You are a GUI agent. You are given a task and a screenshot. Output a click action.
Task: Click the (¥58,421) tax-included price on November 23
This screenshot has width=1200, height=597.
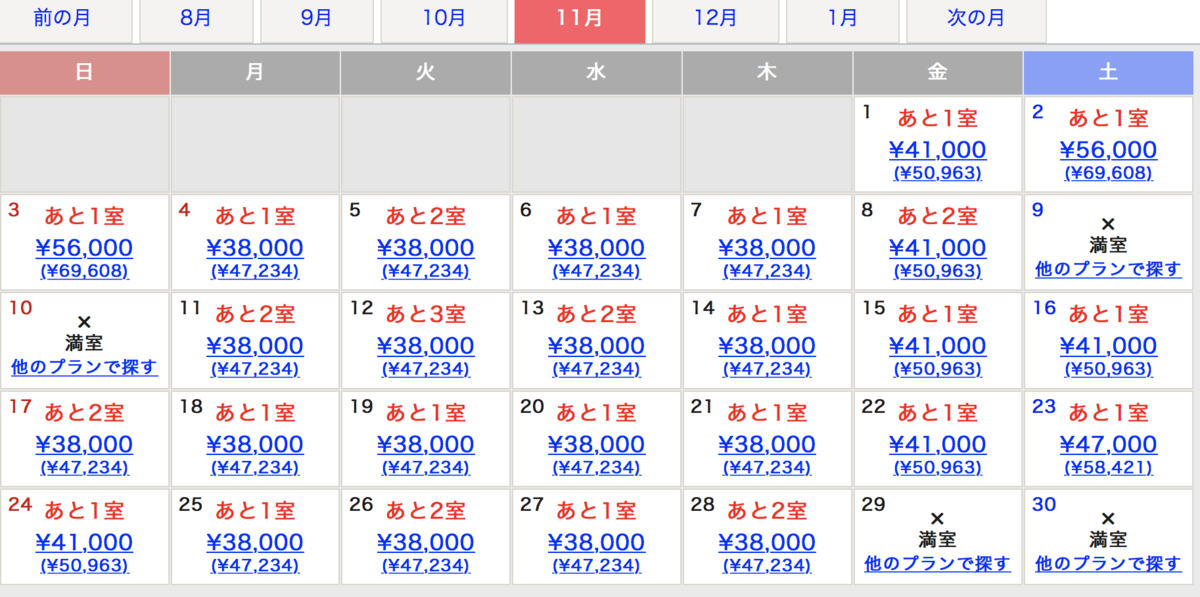coord(1108,468)
